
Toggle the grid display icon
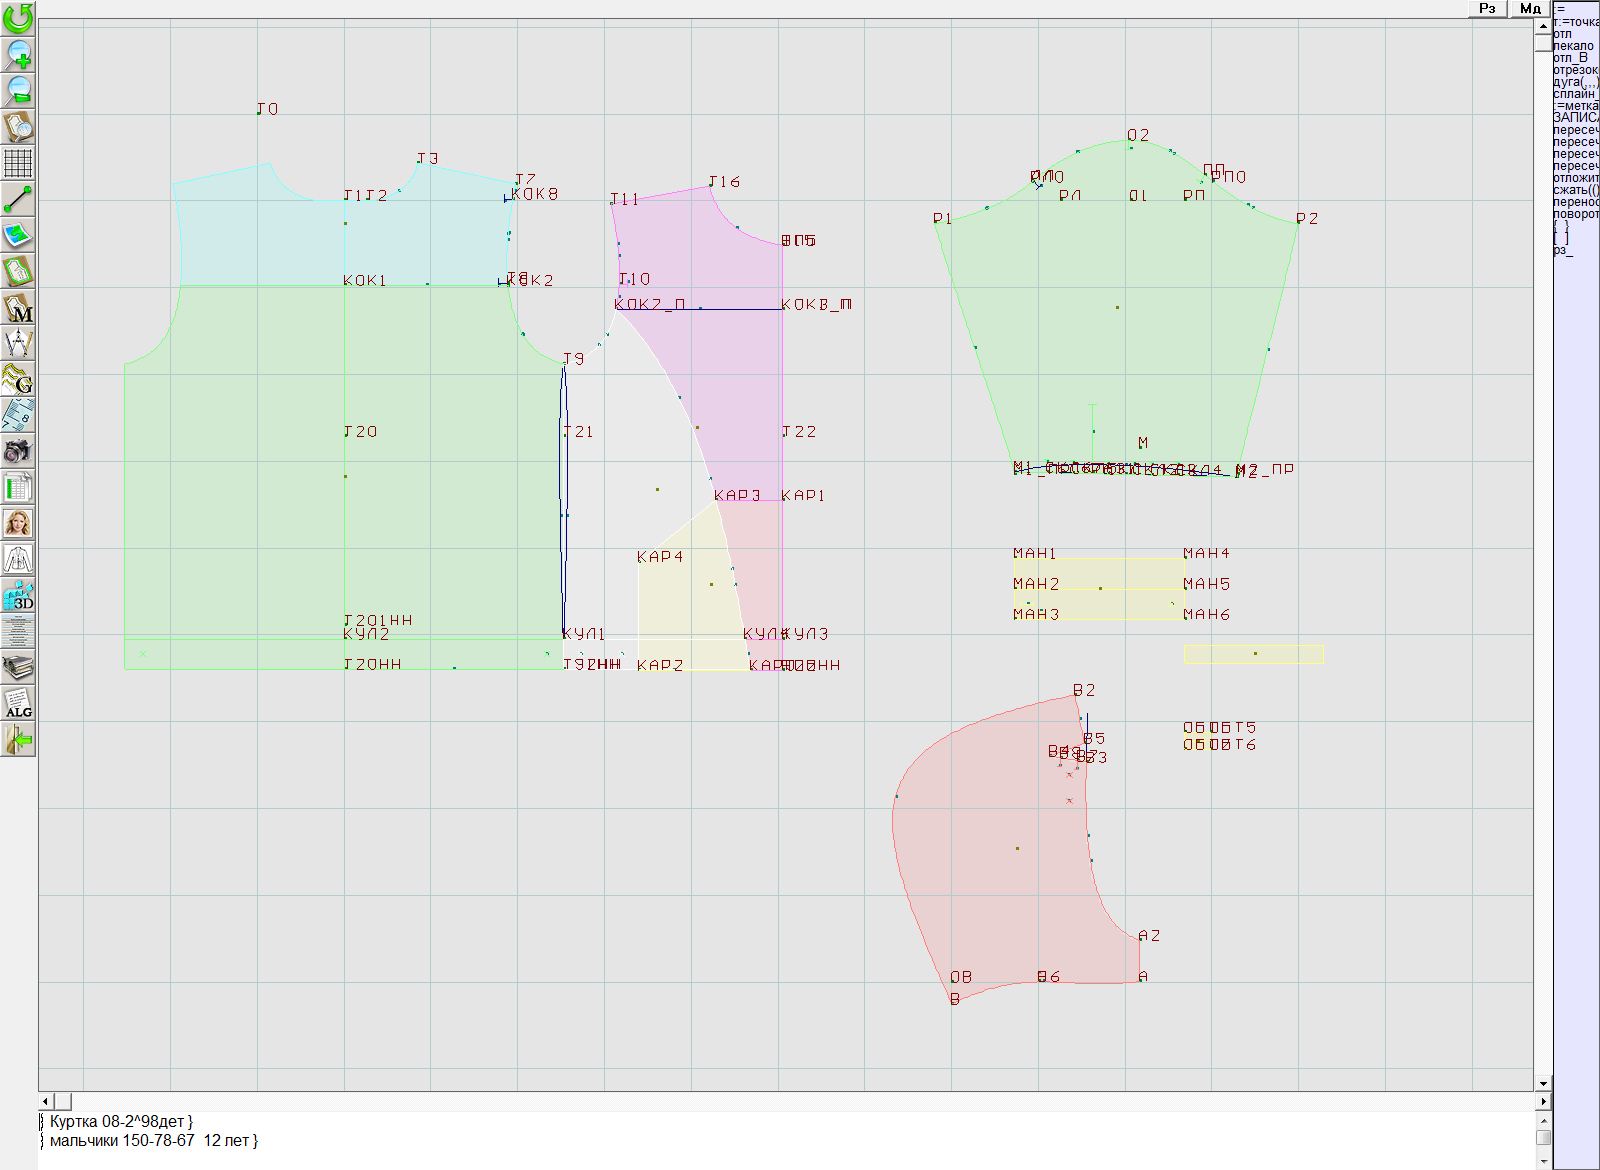tap(18, 162)
